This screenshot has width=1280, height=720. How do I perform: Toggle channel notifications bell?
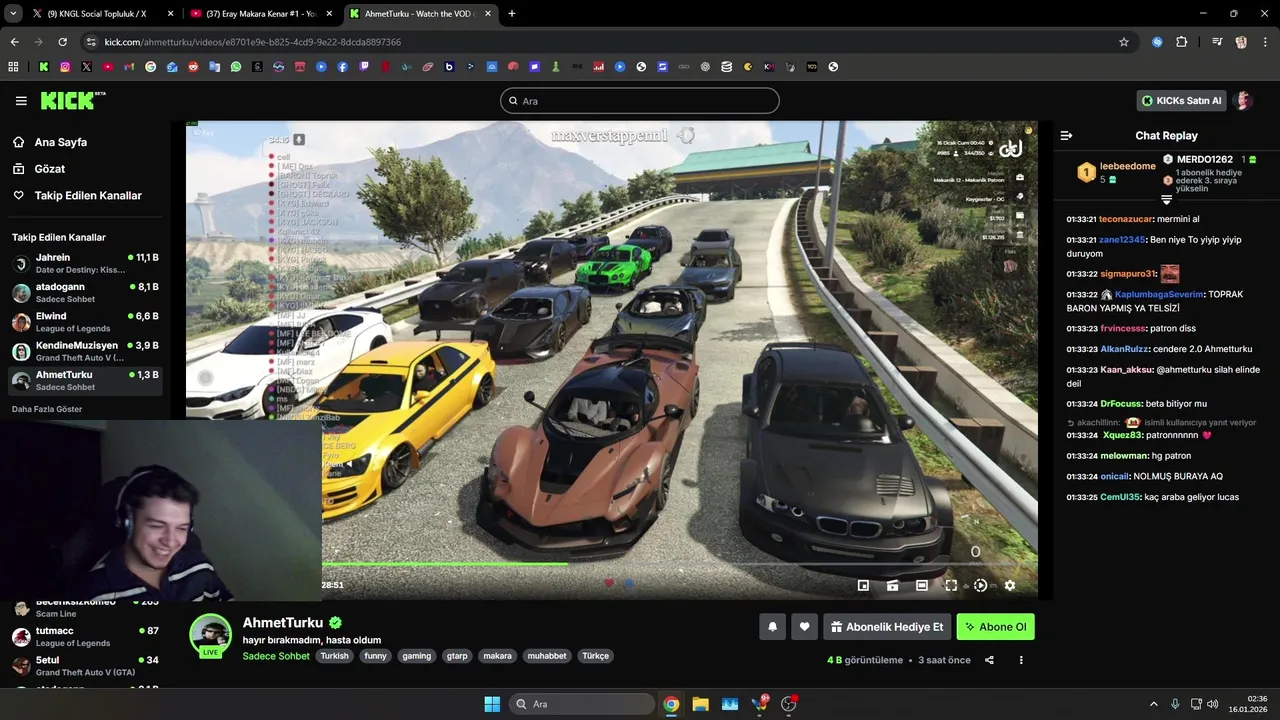pyautogui.click(x=772, y=627)
